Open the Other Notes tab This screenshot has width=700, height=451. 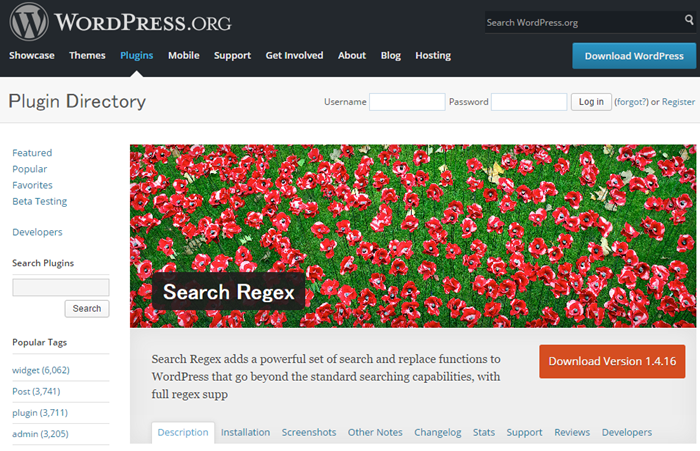click(375, 432)
